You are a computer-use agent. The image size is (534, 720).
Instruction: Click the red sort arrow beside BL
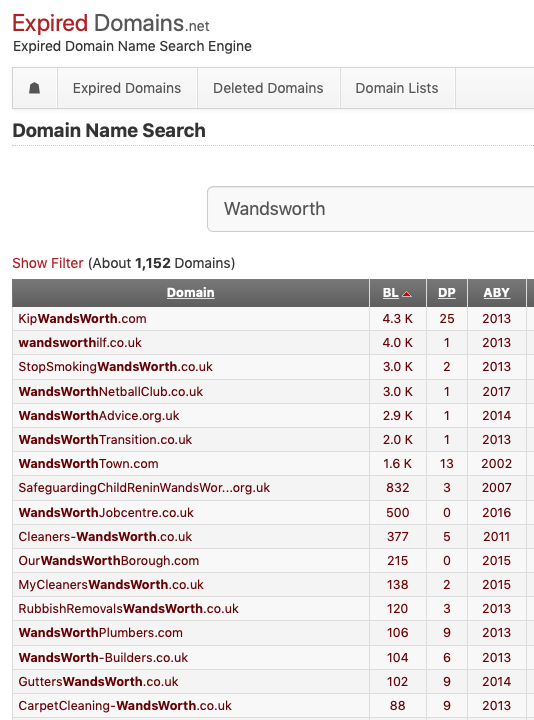pos(407,294)
